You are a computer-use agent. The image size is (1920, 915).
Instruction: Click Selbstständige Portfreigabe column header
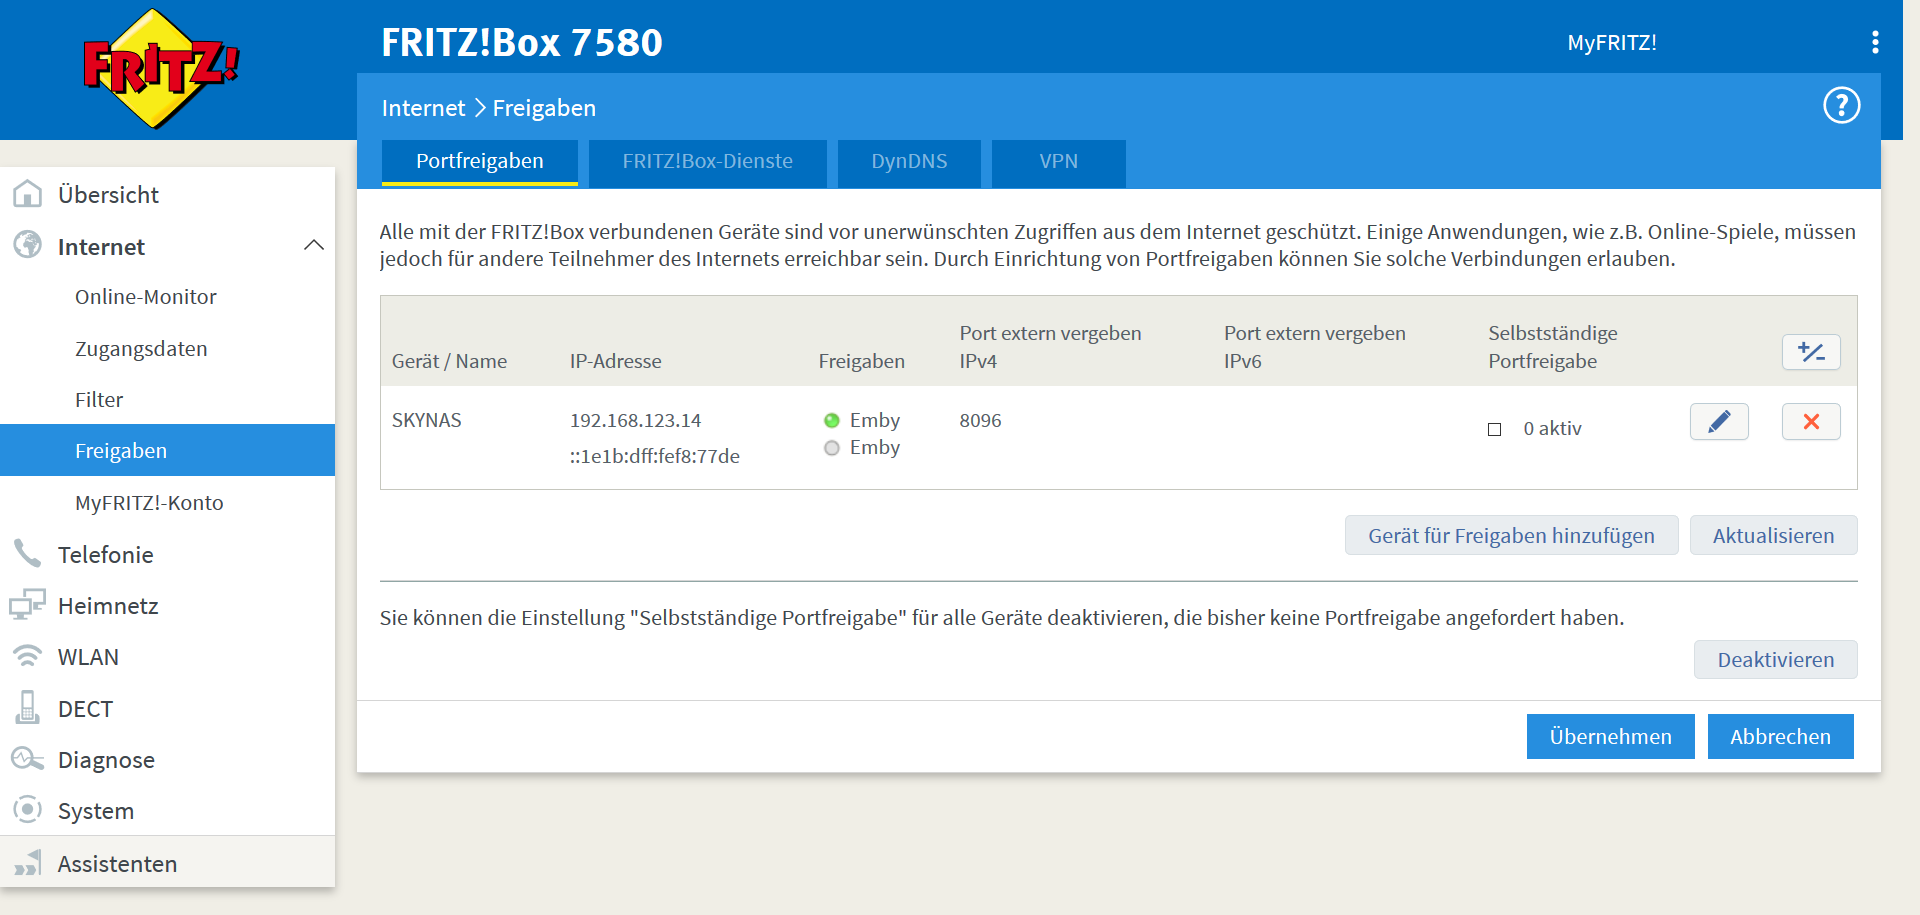coord(1552,347)
